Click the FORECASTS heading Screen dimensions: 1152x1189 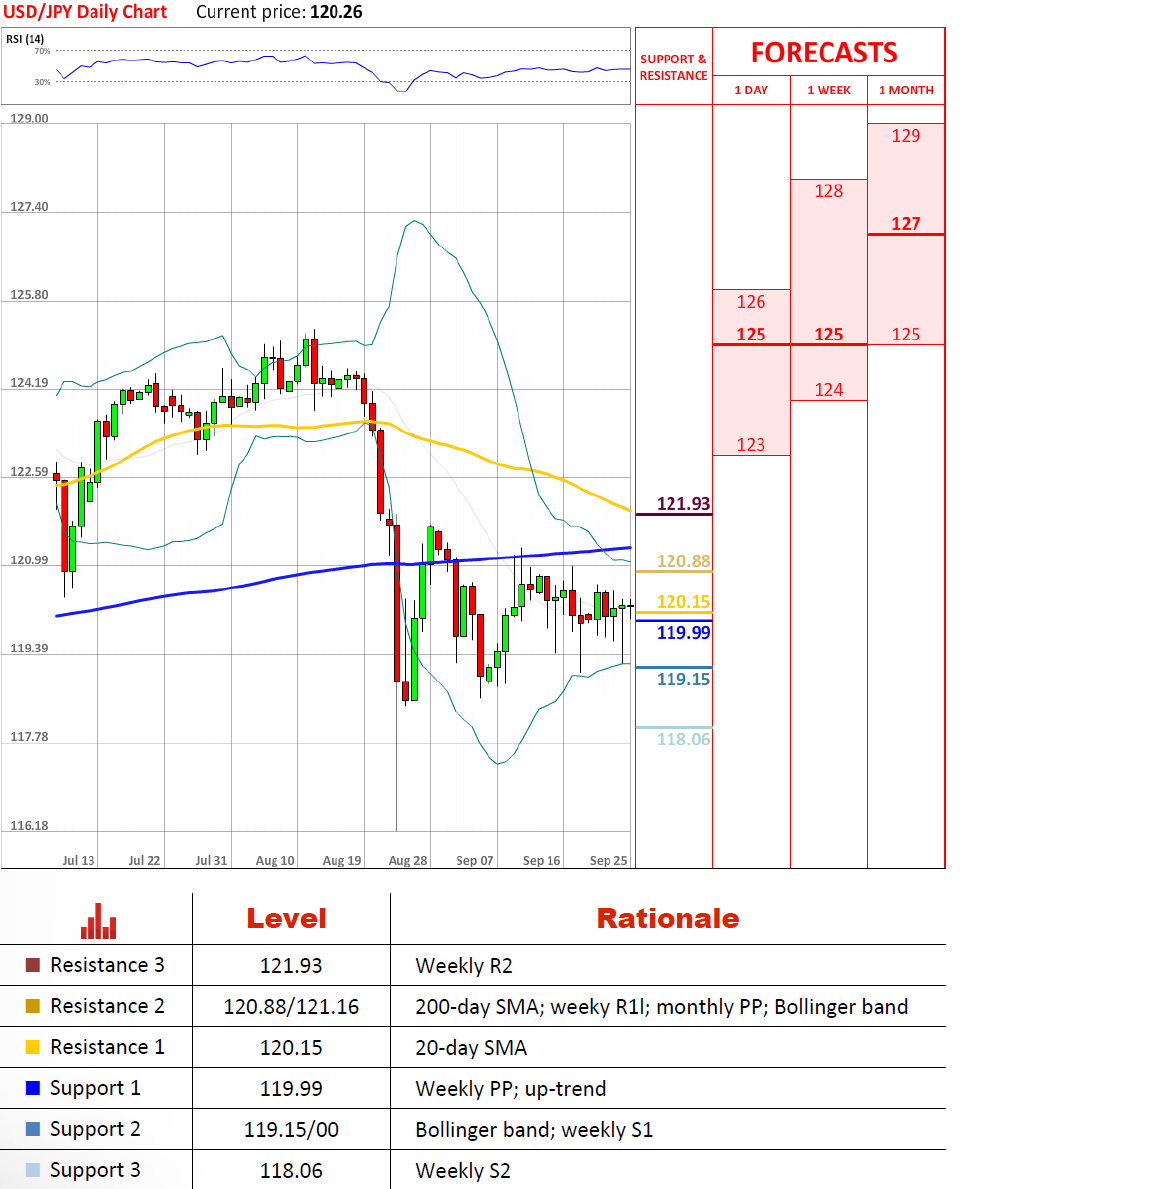click(x=824, y=52)
